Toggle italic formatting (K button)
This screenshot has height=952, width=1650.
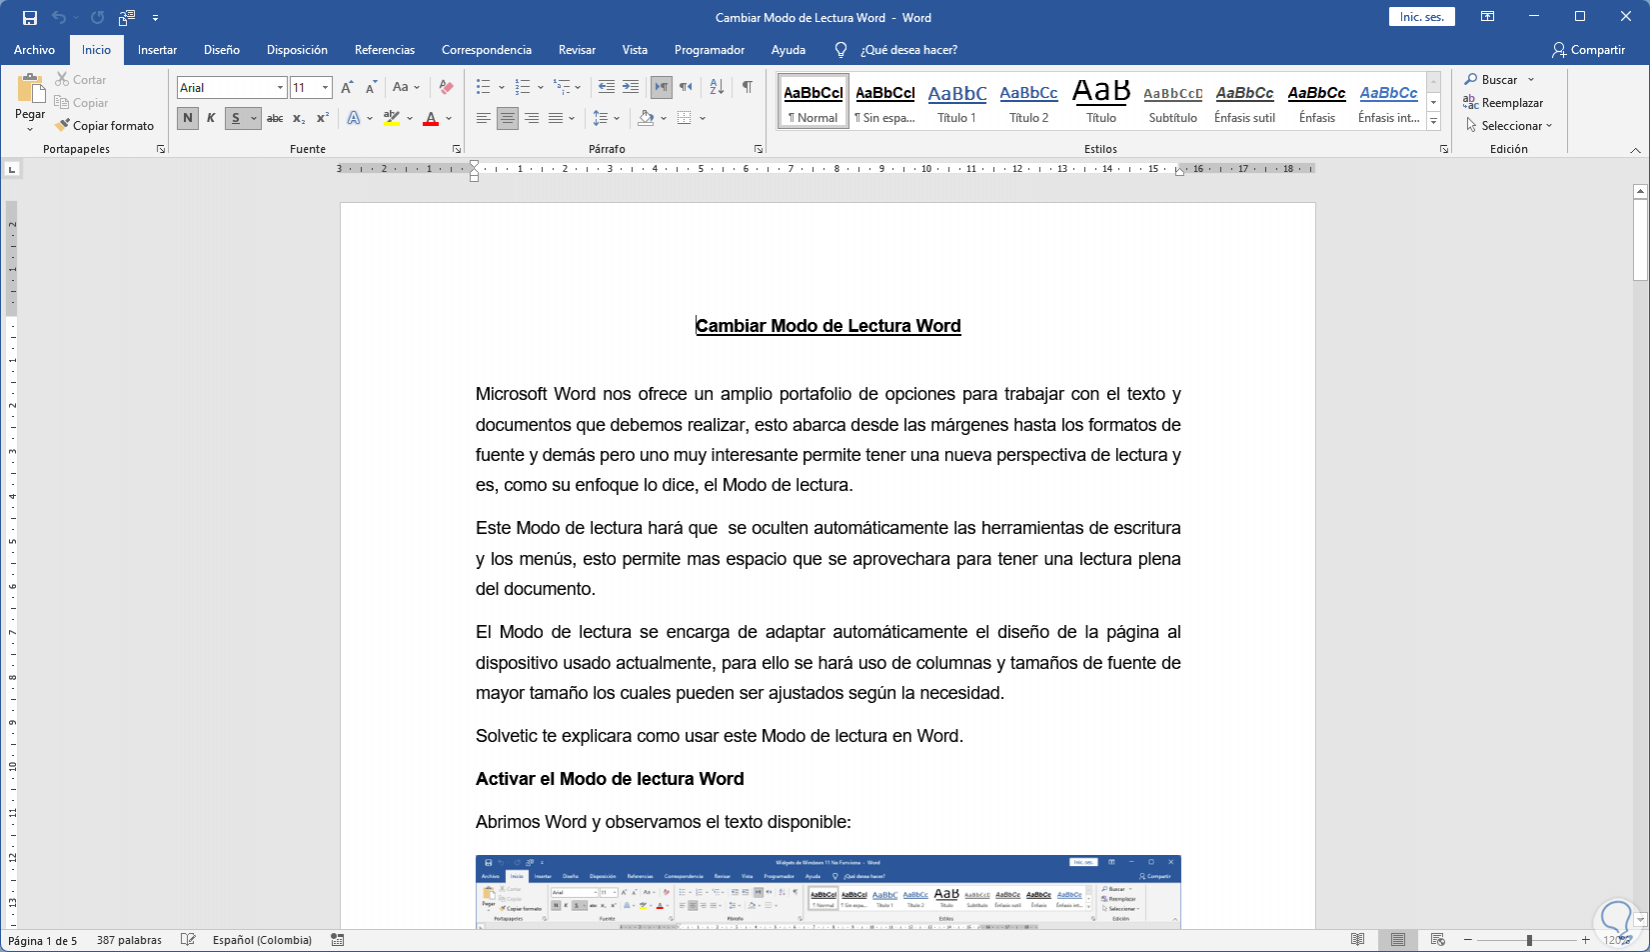coord(211,118)
